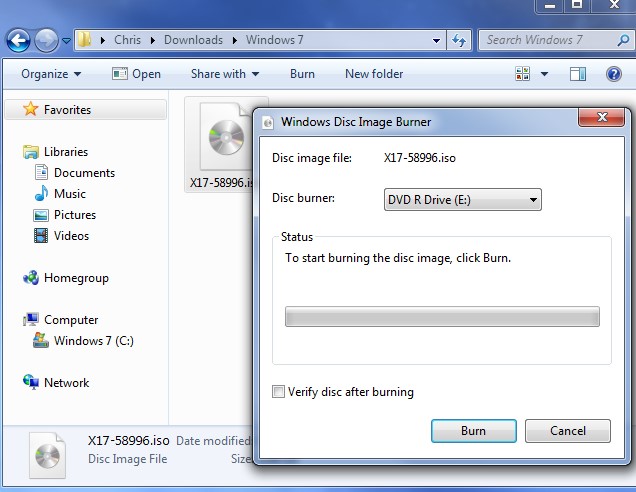Select Windows 7 in the address breadcrumb
The height and width of the screenshot is (492, 636).
(275, 40)
